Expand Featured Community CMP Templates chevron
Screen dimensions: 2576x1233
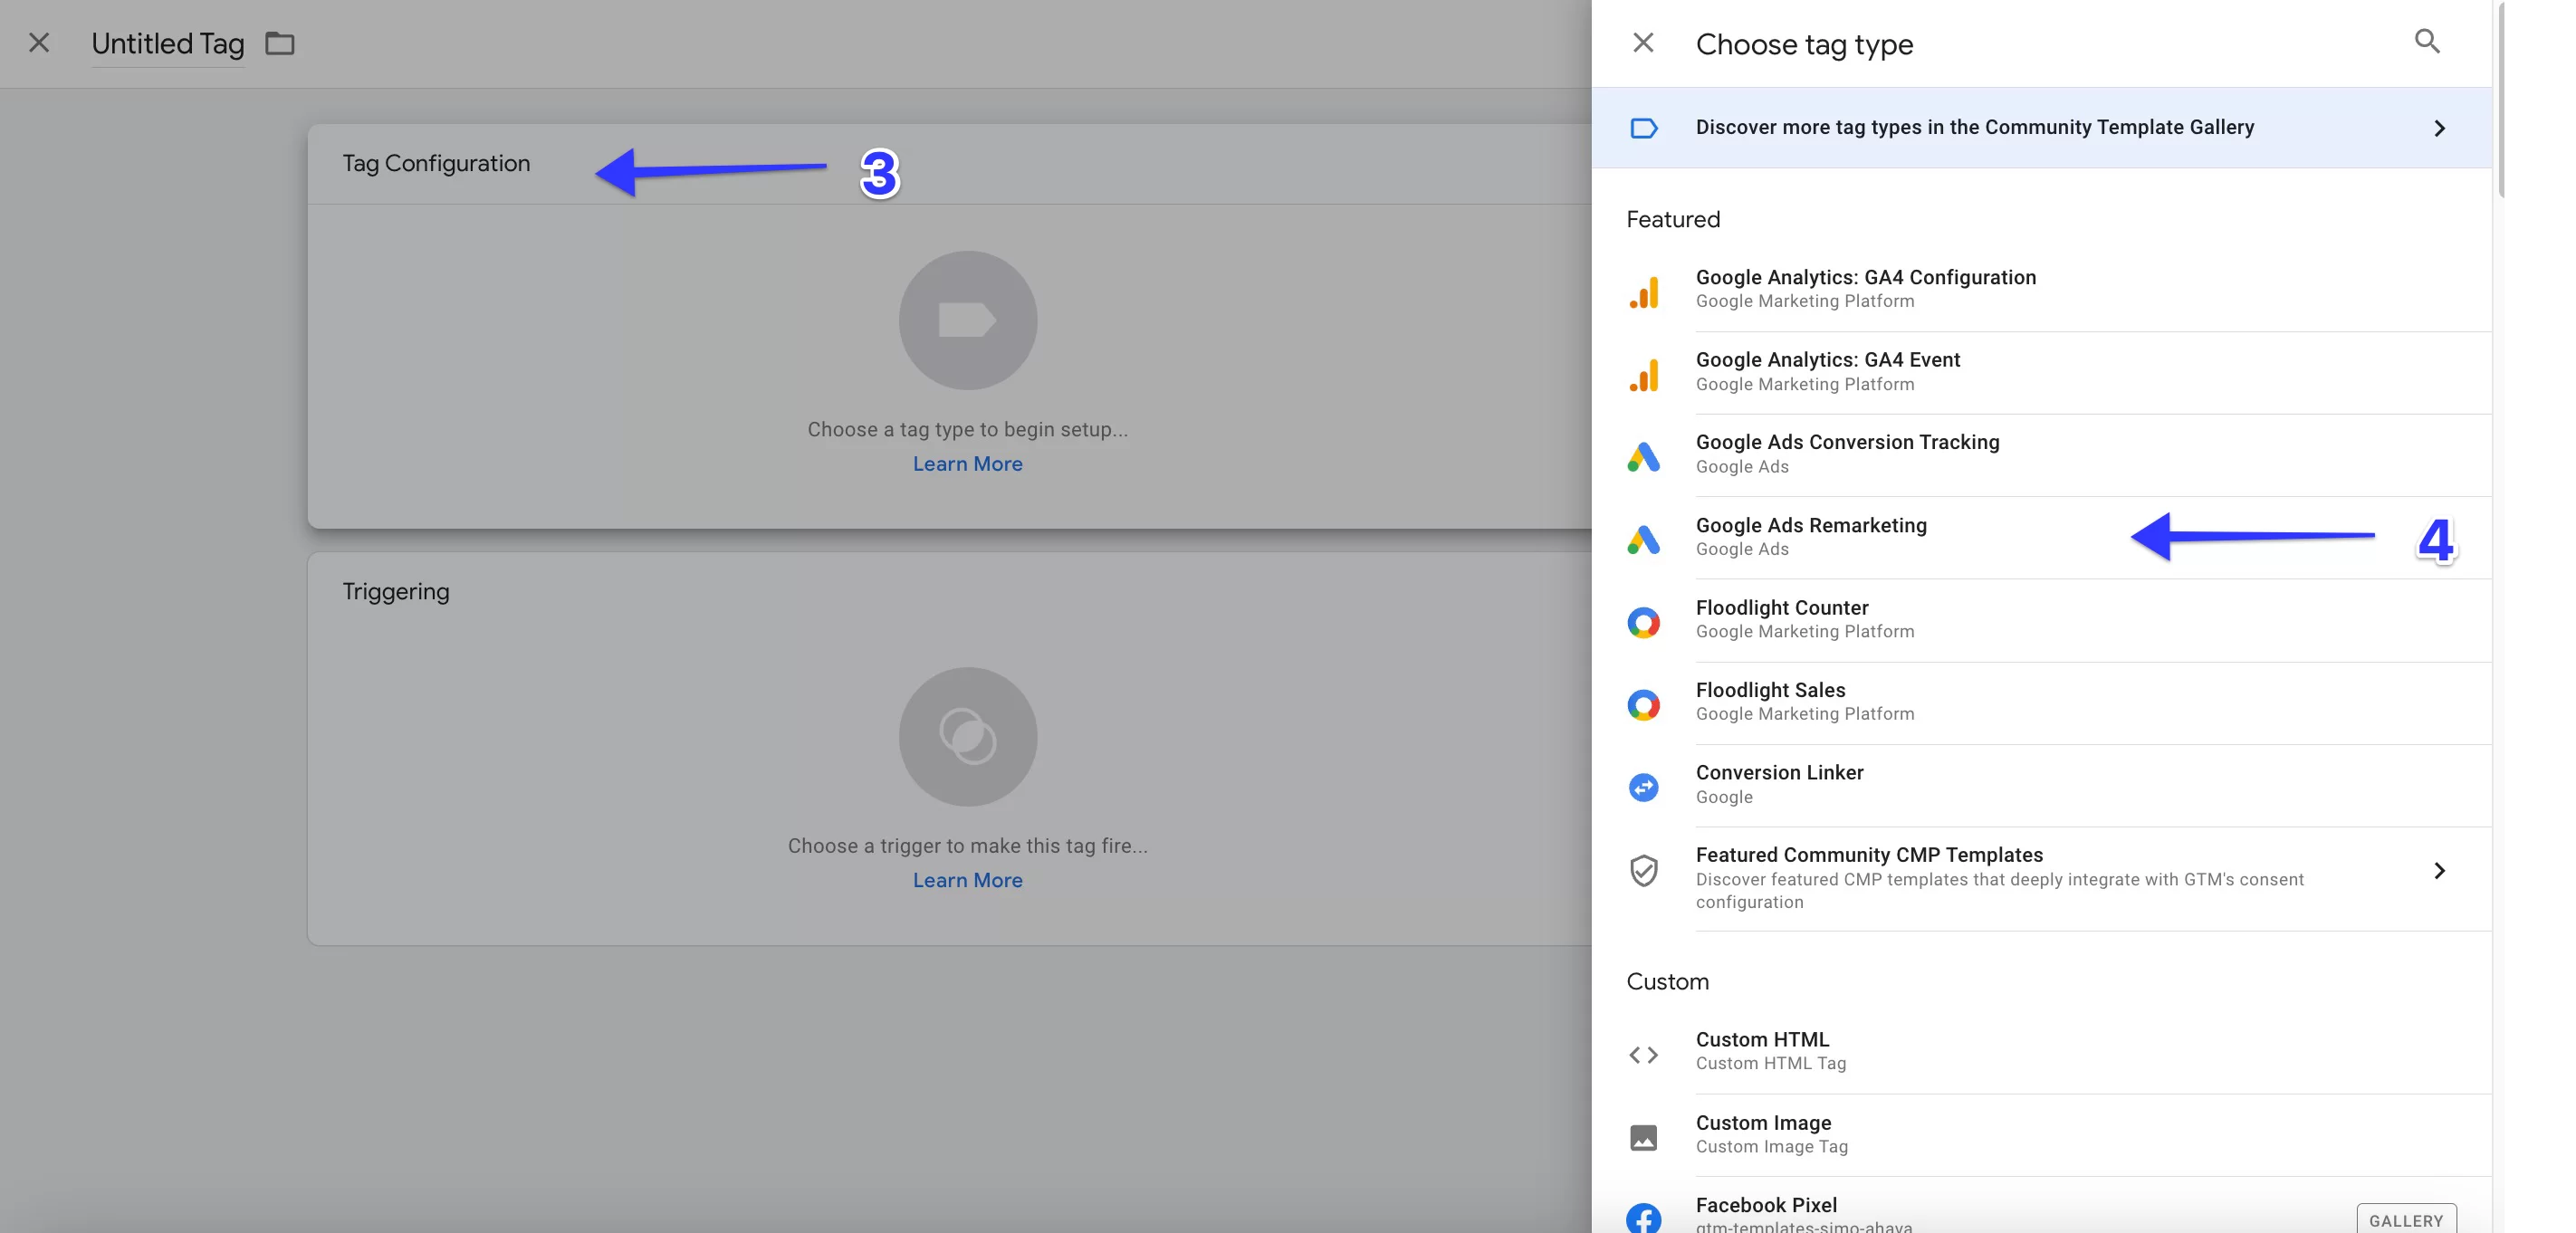coord(2440,871)
